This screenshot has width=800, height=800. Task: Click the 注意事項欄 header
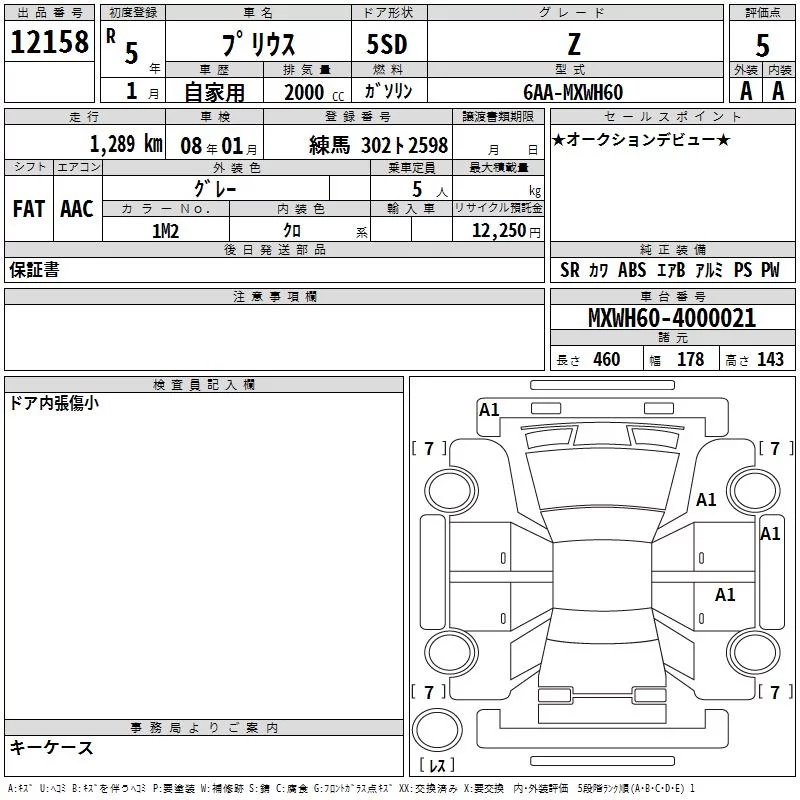[274, 296]
